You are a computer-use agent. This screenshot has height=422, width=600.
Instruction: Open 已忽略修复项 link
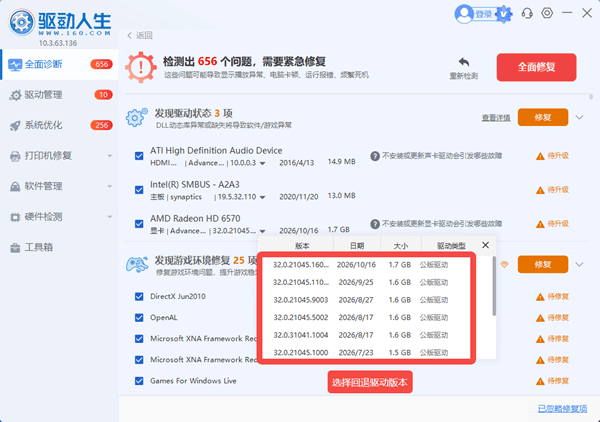(562, 409)
